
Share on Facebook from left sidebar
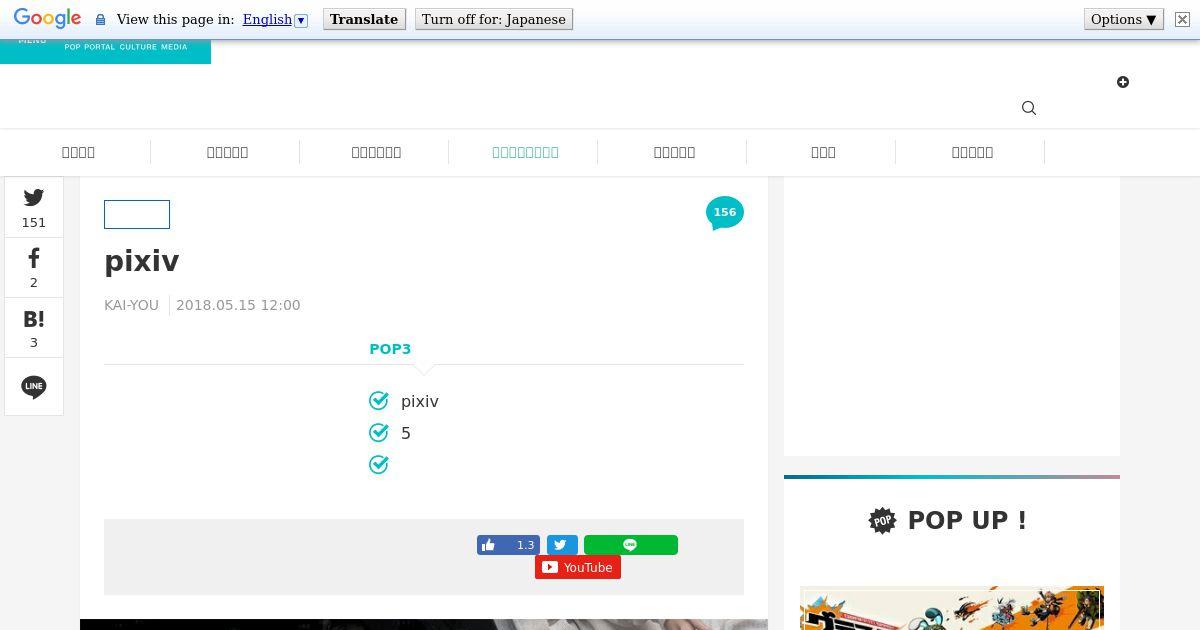click(34, 267)
